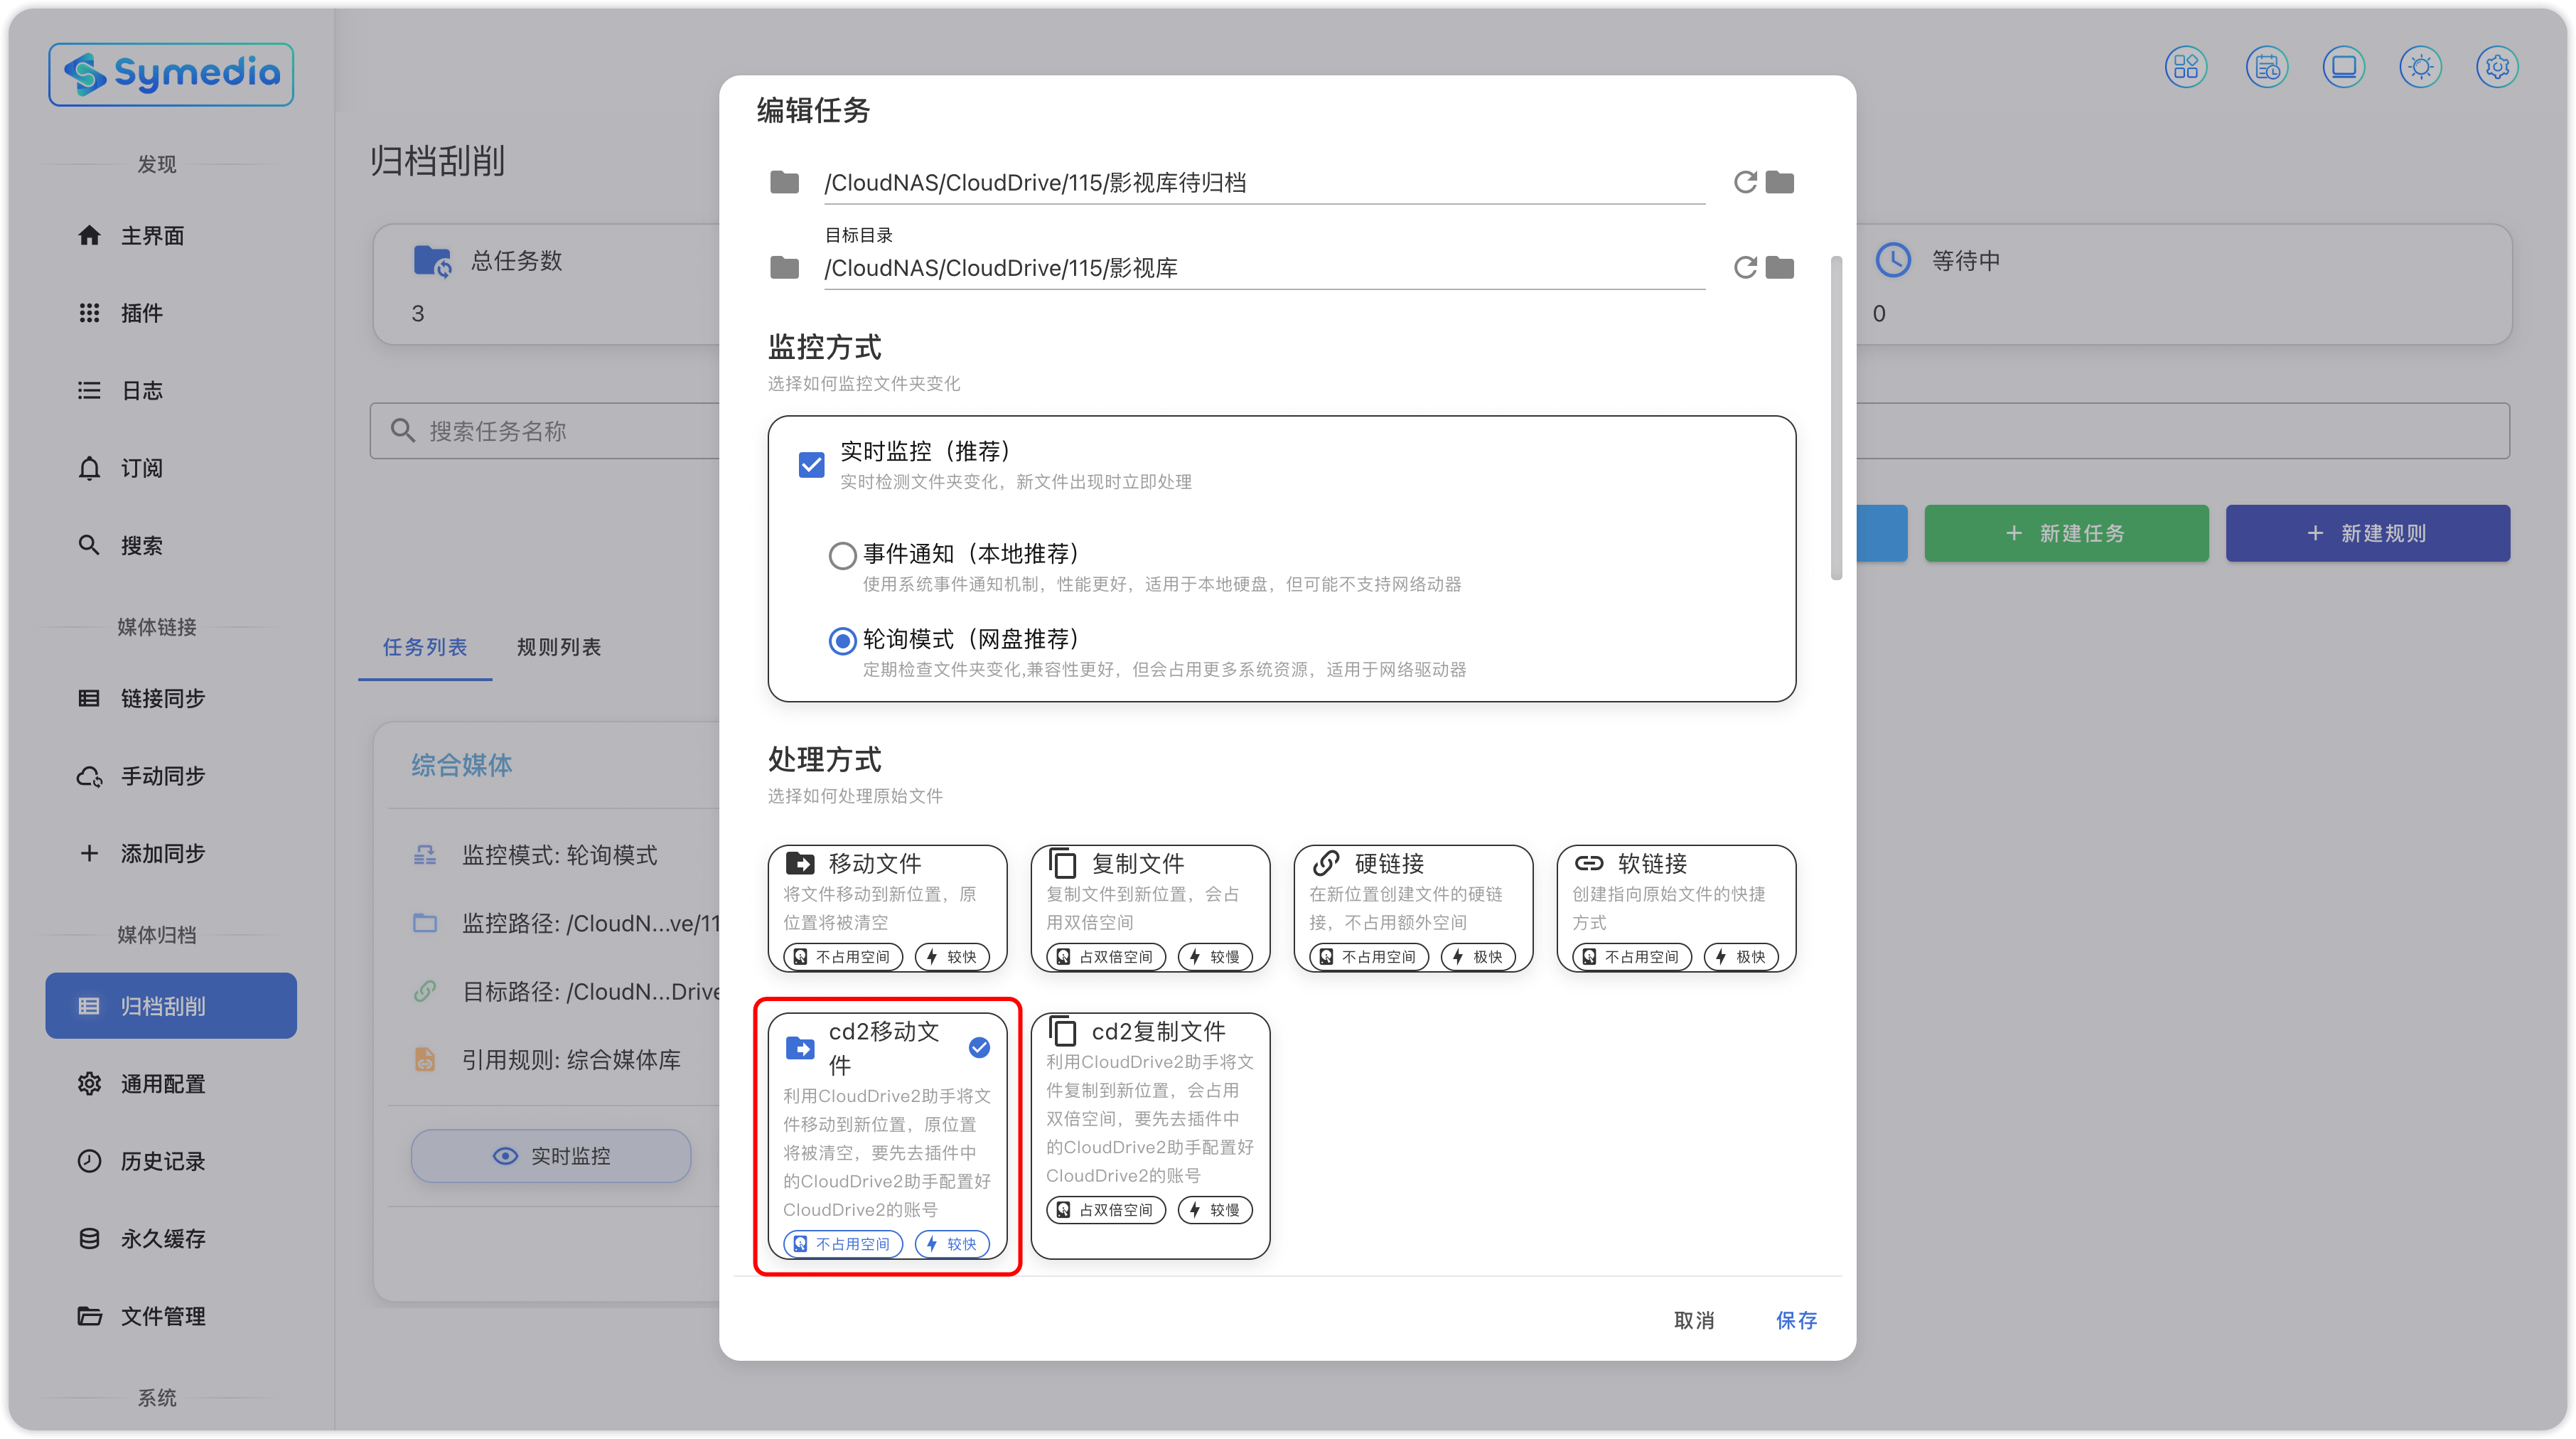
Task: Open history records in sidebar
Action: [162, 1161]
